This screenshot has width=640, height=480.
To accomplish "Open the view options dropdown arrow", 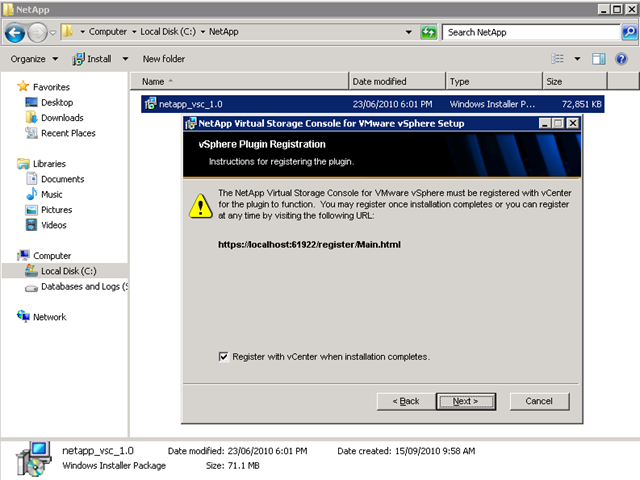I will click(x=577, y=59).
